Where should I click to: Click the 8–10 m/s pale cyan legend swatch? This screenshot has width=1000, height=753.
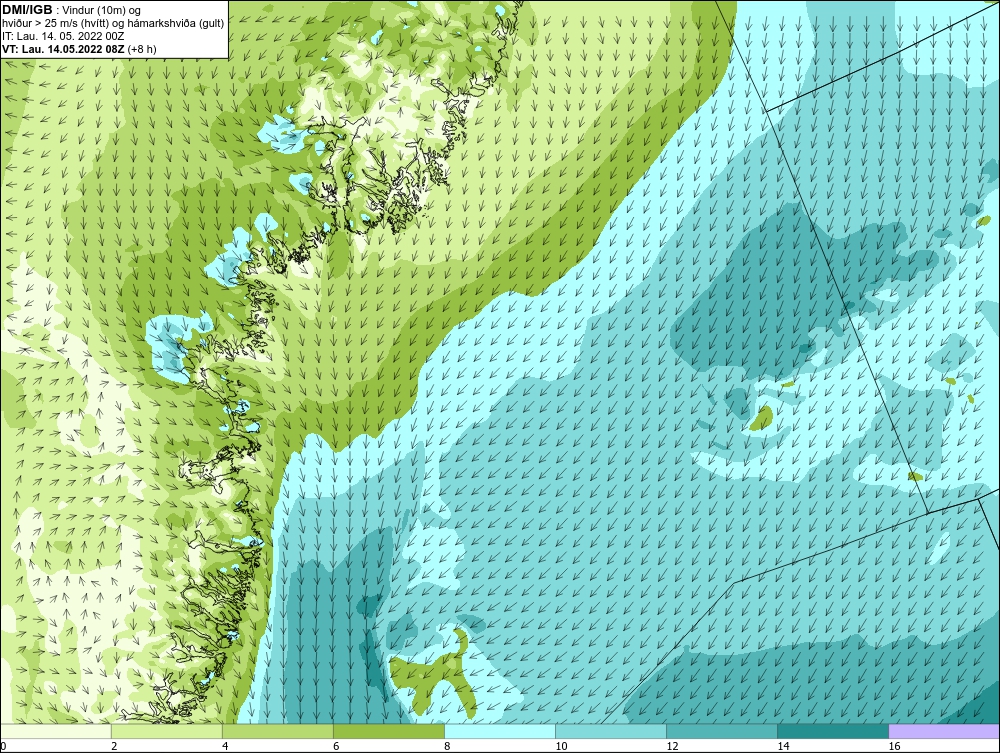(499, 731)
